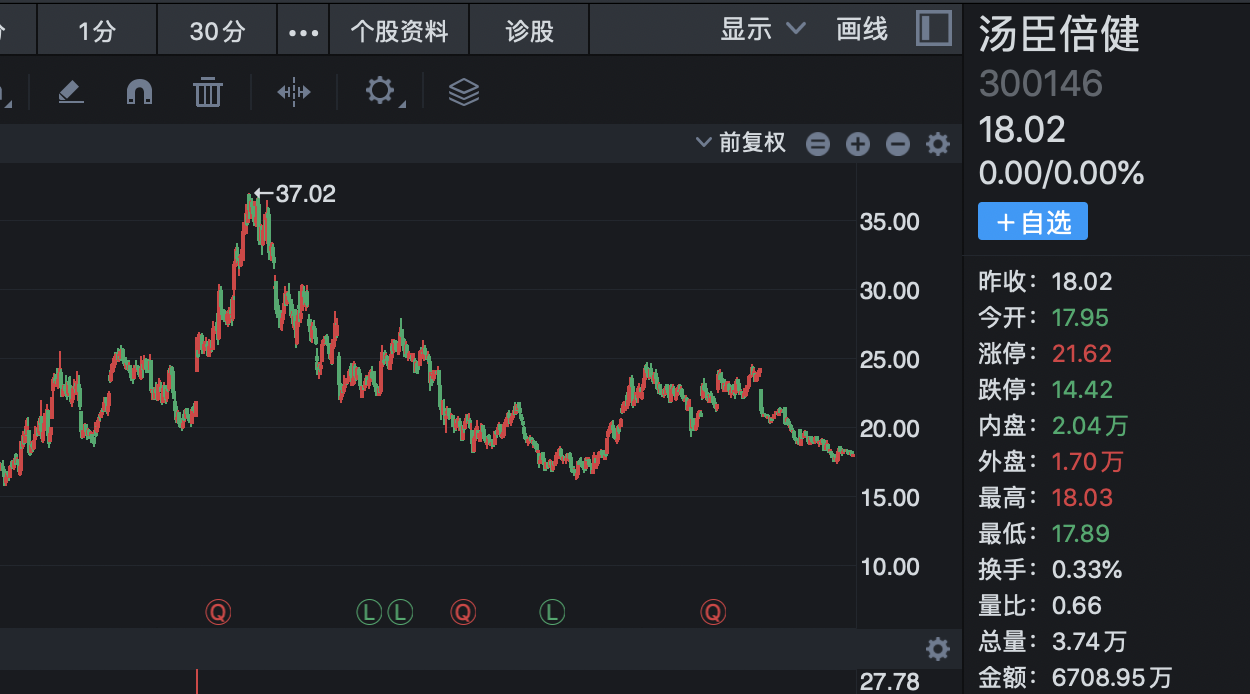Toggle 画线 drawing mode
The height and width of the screenshot is (694, 1250).
(862, 29)
